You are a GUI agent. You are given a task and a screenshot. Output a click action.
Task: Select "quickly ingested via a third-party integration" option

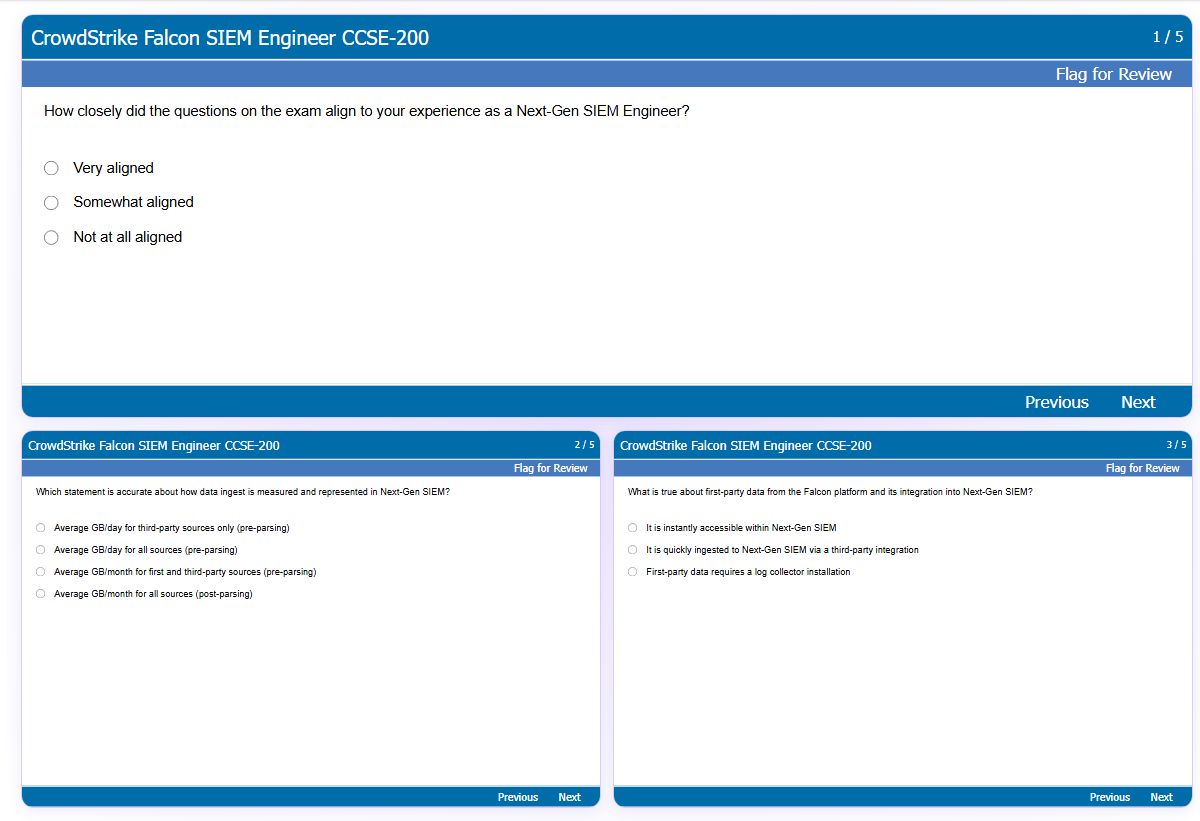tap(633, 550)
